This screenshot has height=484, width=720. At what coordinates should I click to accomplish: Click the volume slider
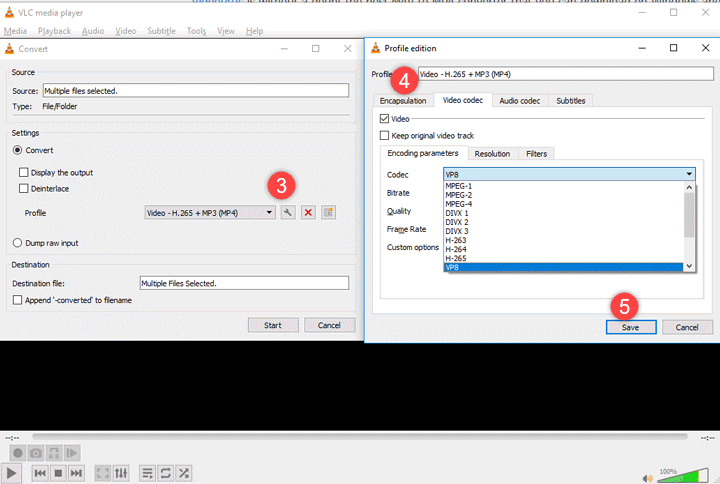682,475
